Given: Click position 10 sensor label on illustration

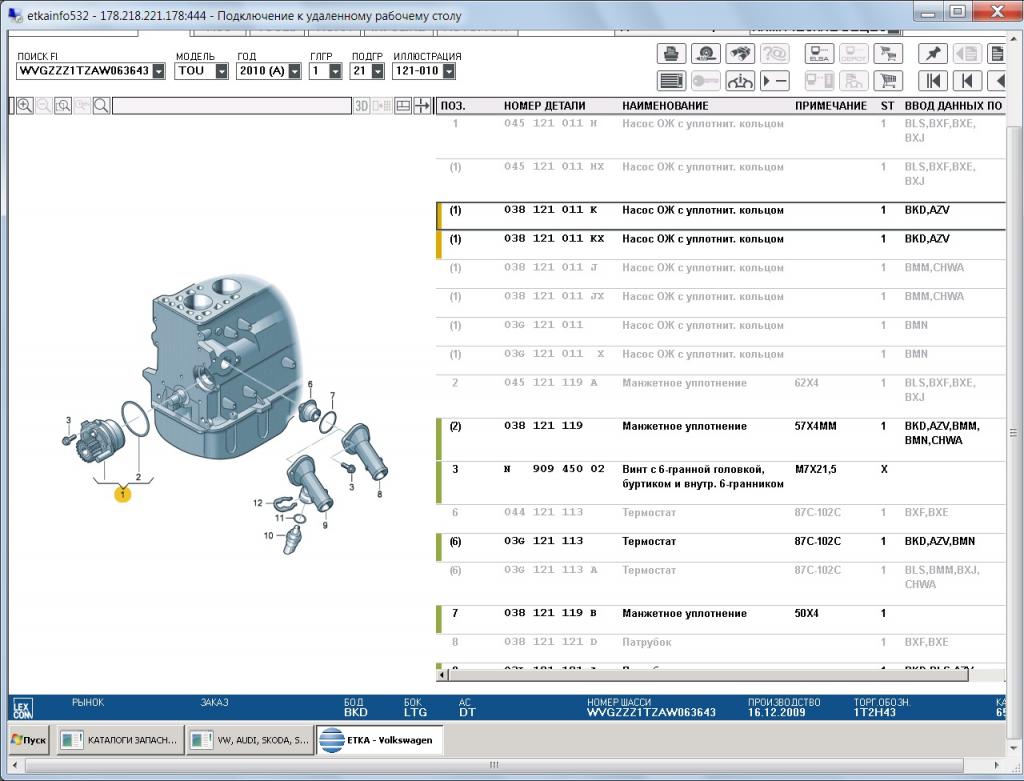Looking at the screenshot, I should point(268,535).
